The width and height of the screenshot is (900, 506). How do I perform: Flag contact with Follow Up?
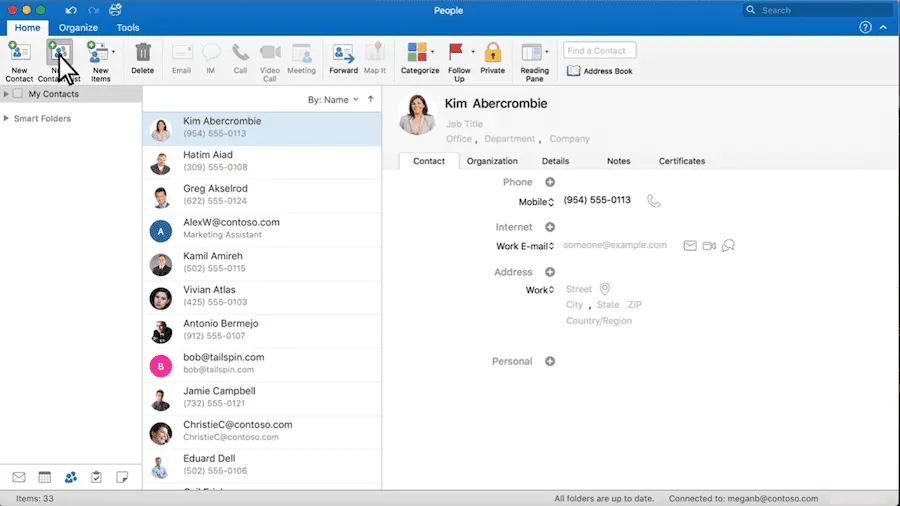[457, 62]
